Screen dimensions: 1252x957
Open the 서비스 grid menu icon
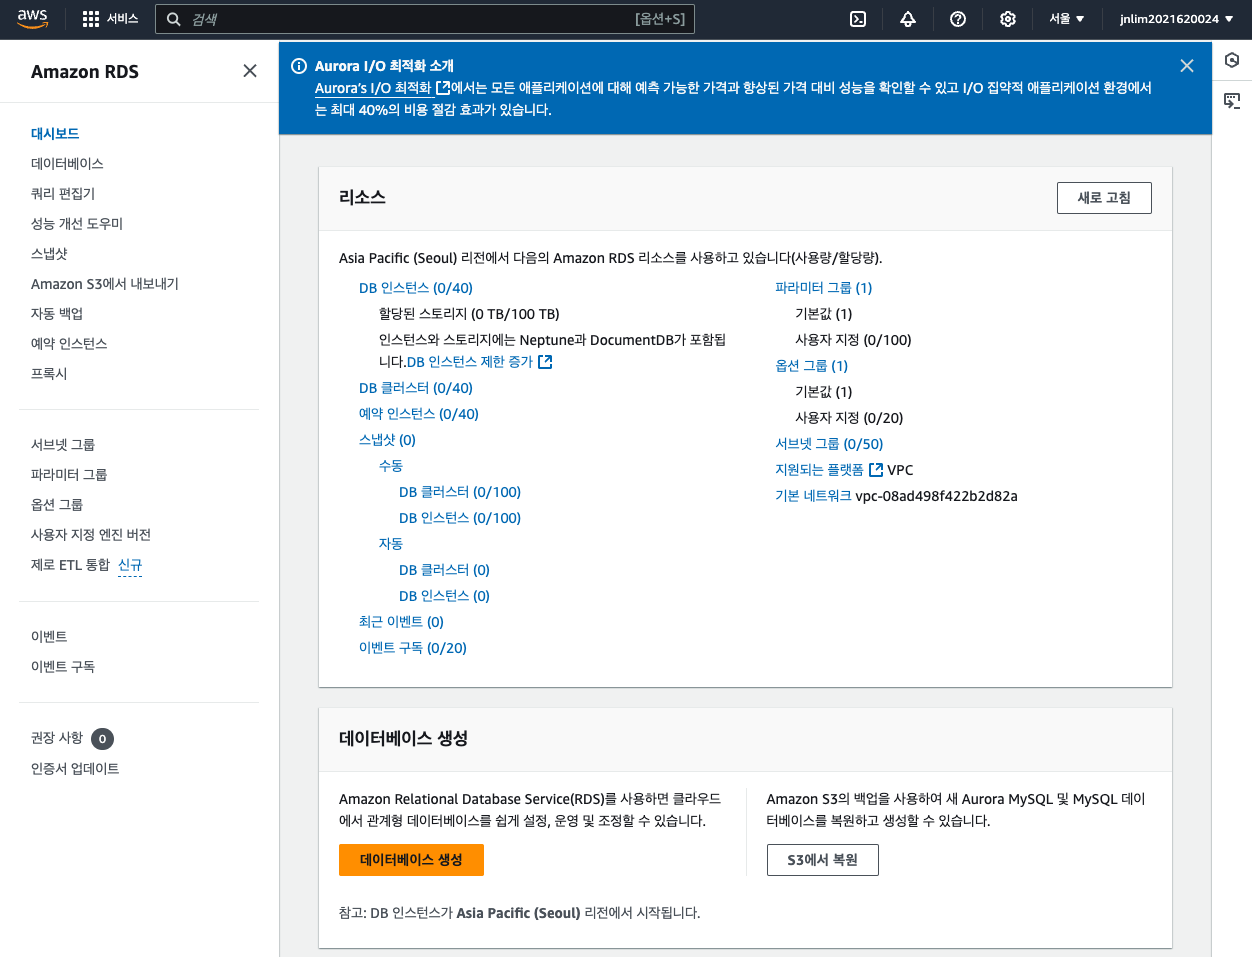point(91,19)
